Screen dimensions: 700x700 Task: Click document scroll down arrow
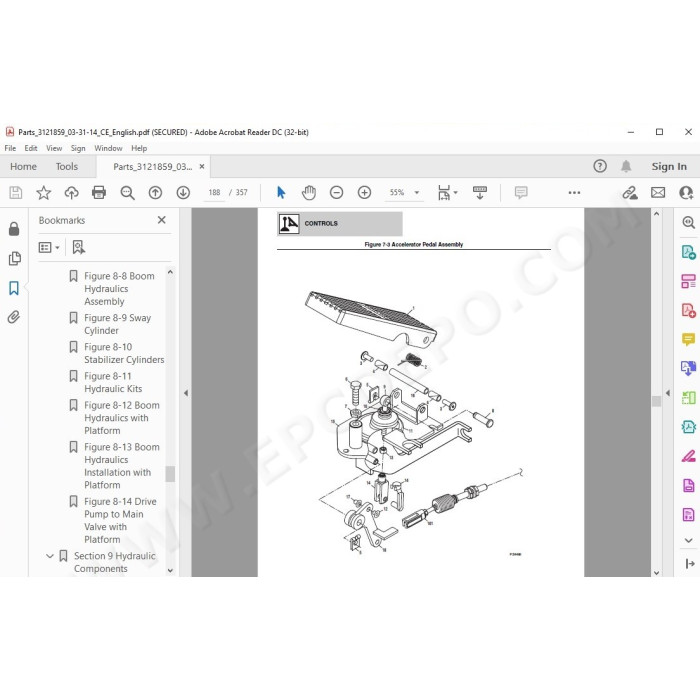click(x=656, y=572)
